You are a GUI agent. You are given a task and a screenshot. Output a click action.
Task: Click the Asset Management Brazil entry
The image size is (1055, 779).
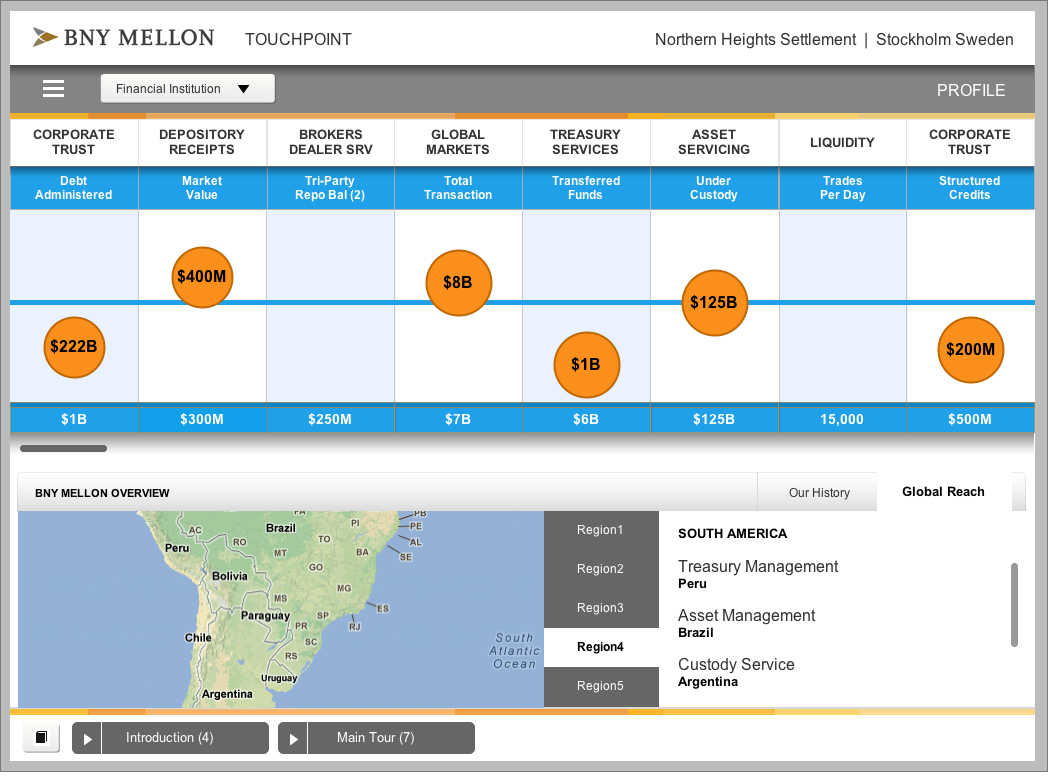pos(746,624)
